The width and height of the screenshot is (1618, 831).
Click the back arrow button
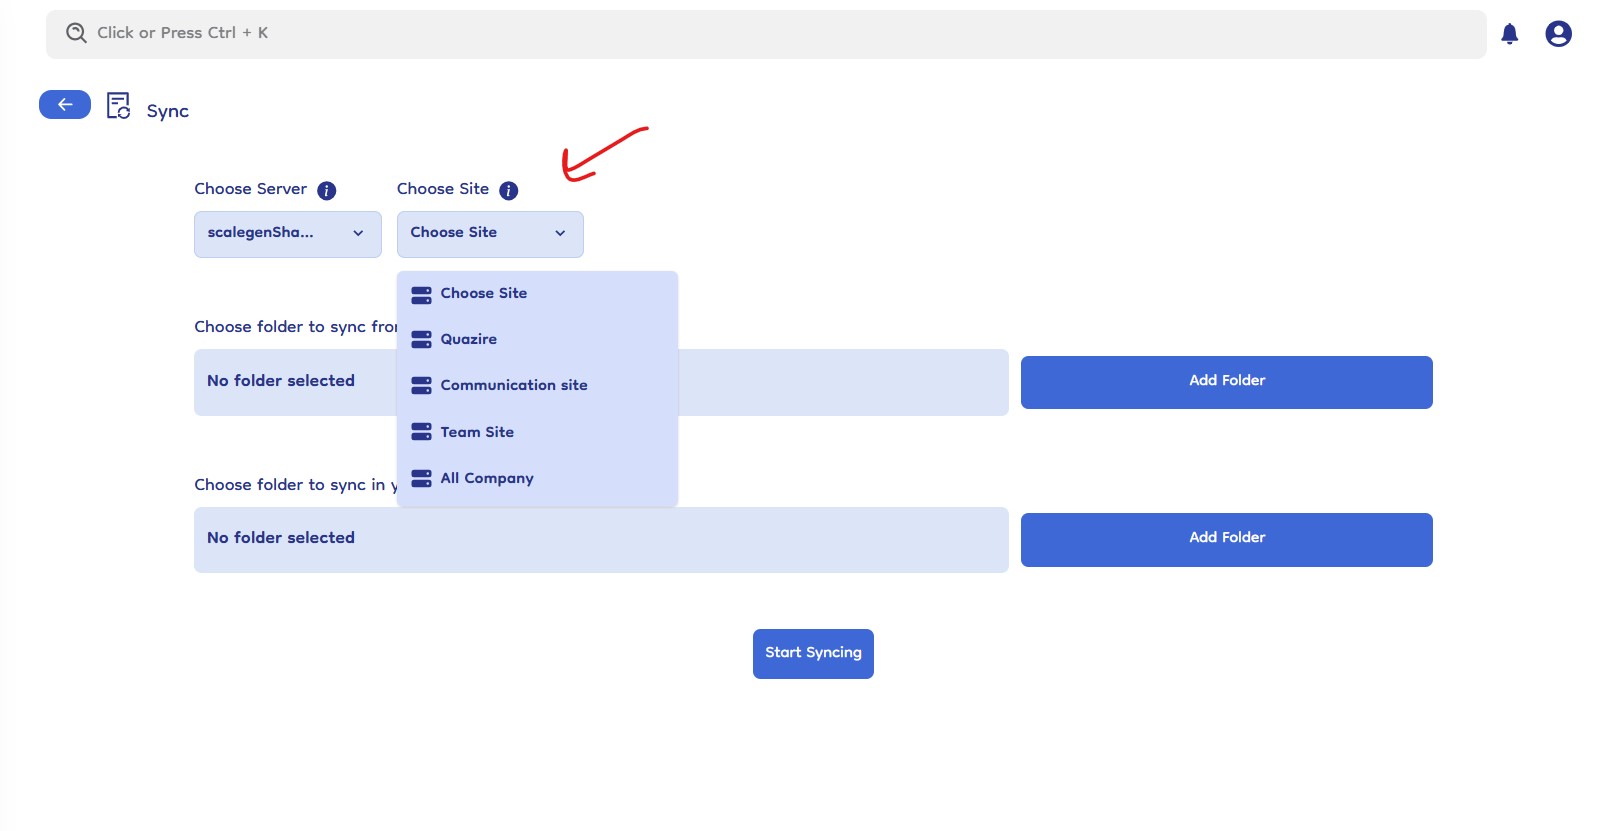pos(65,104)
